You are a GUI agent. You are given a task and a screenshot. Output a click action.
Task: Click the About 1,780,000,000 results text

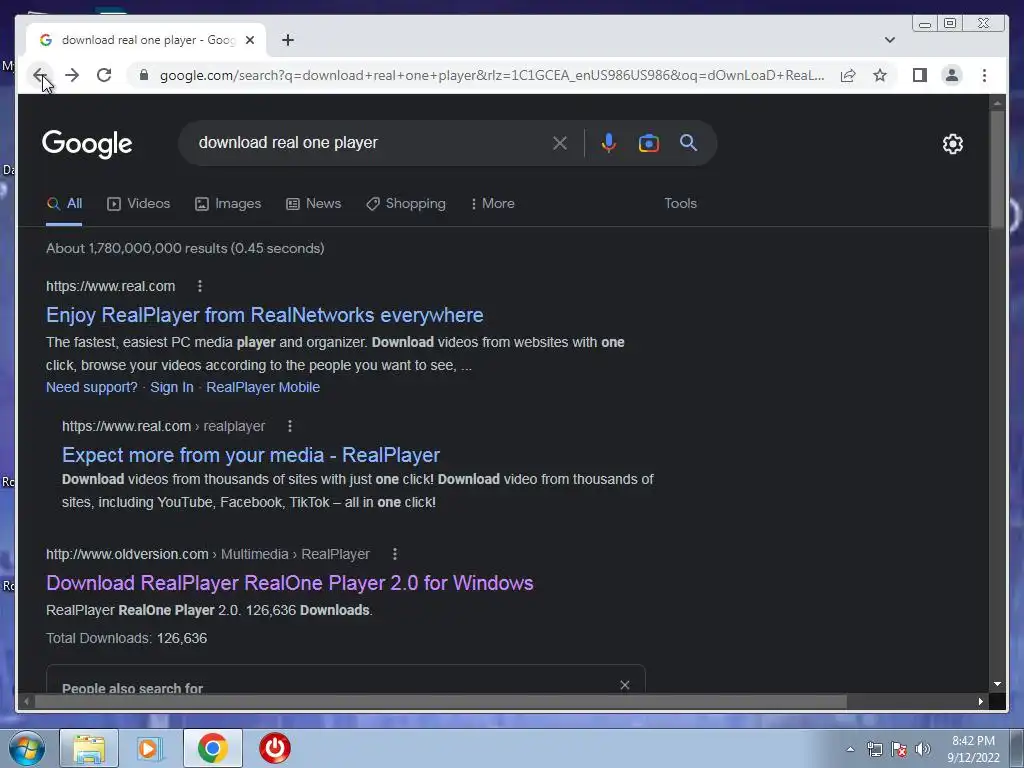[x=185, y=248]
